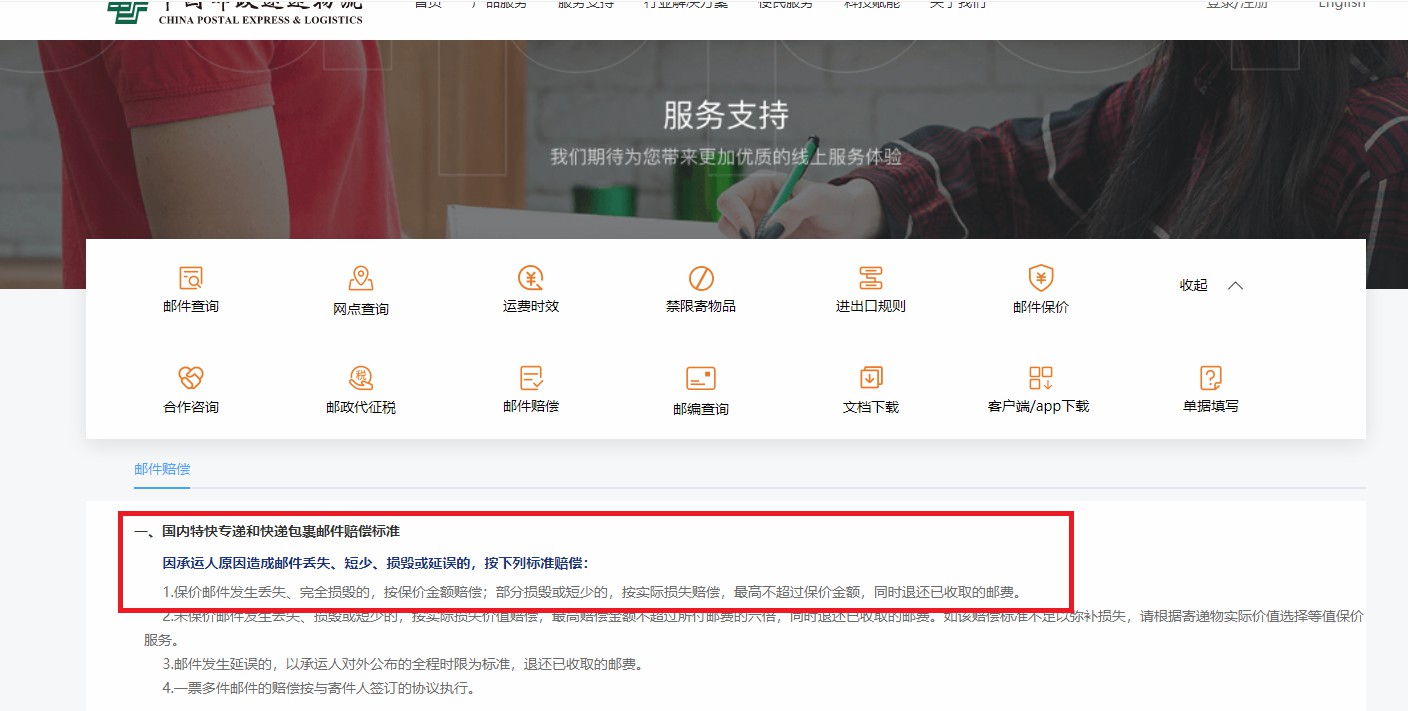This screenshot has height=711, width=1408.
Task: Select the 合作咨询 handshake icon
Action: point(191,378)
